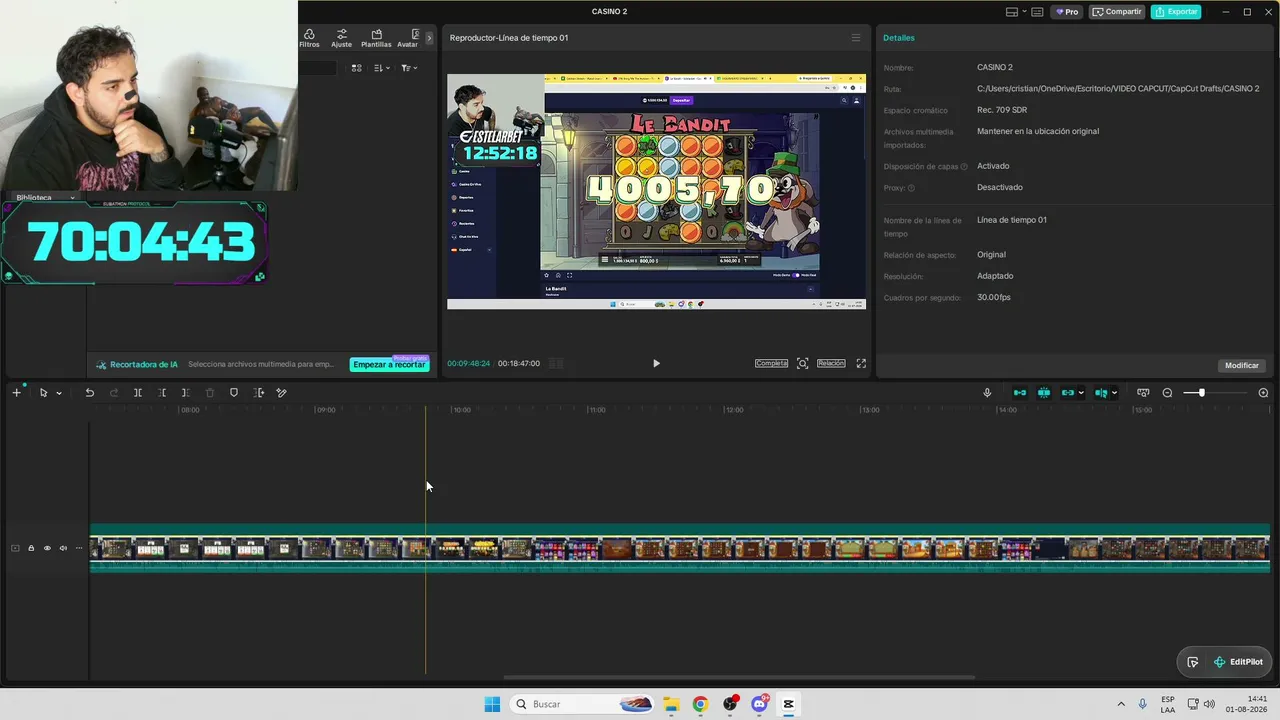1280x720 pixels.
Task: Select the Detalles panel tab
Action: [898, 38]
